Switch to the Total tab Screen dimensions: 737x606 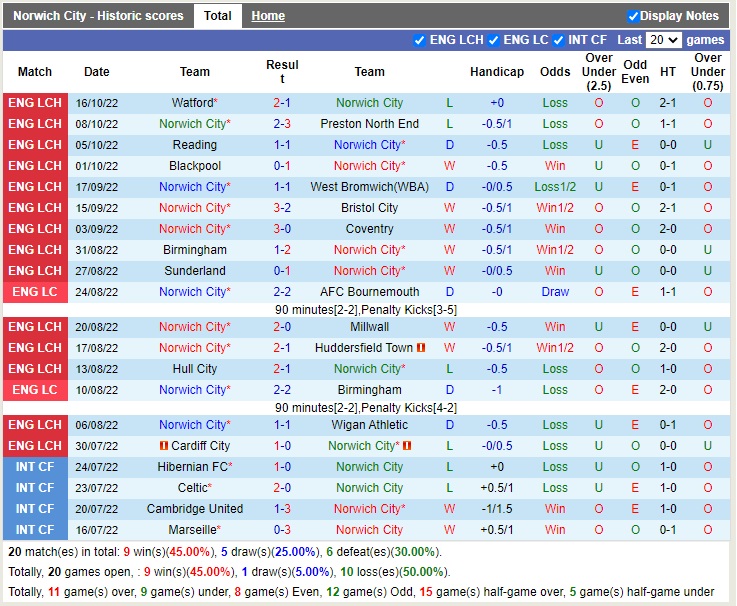click(218, 16)
